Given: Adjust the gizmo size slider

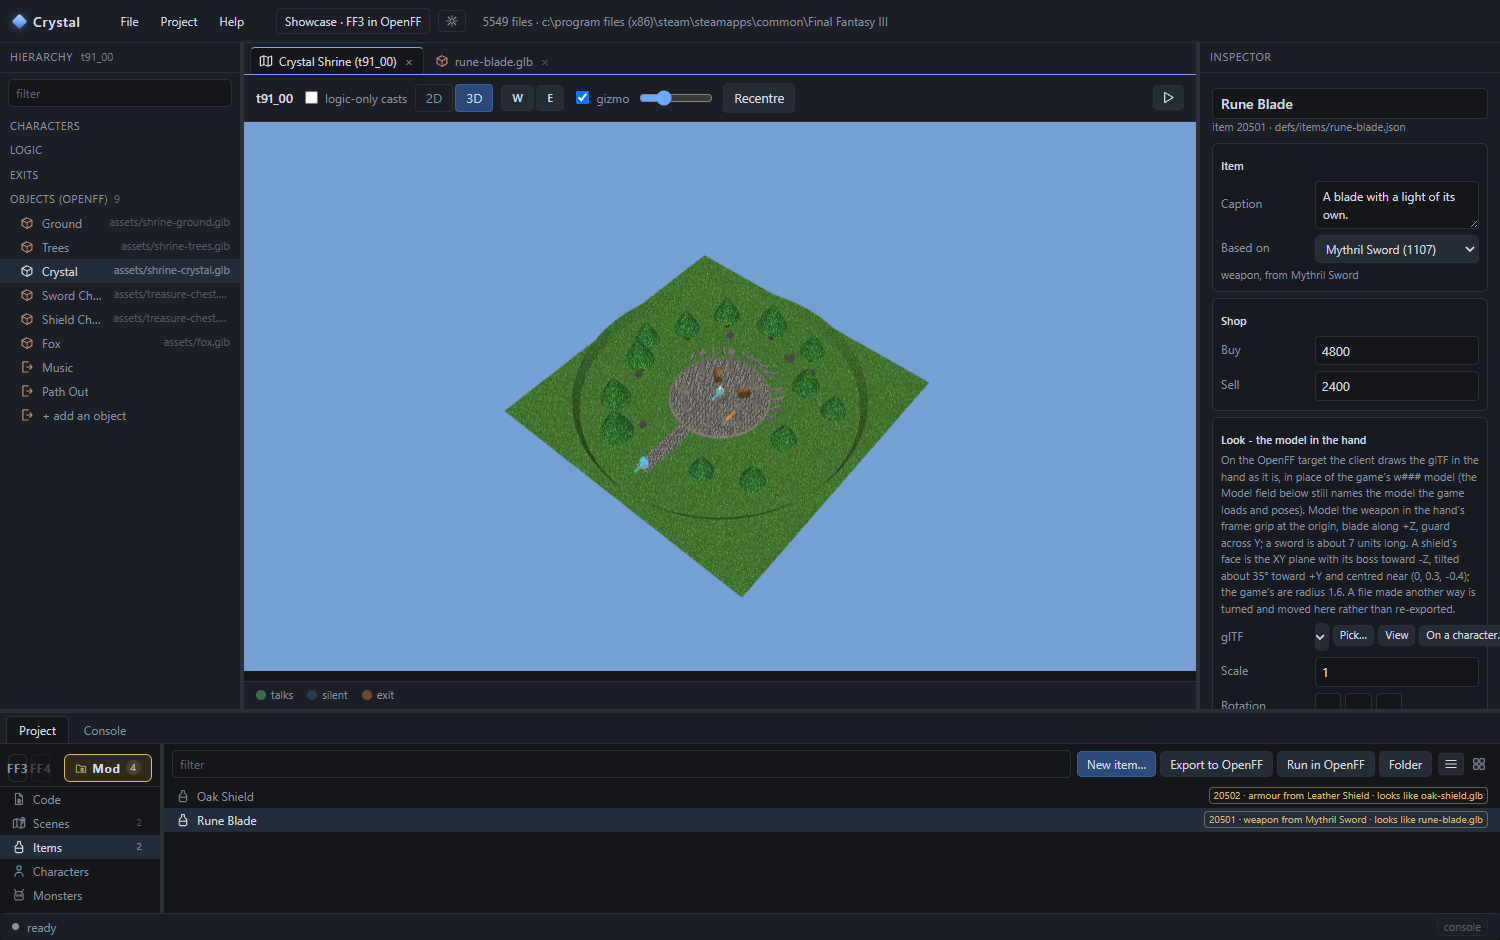Looking at the screenshot, I should click(x=676, y=98).
